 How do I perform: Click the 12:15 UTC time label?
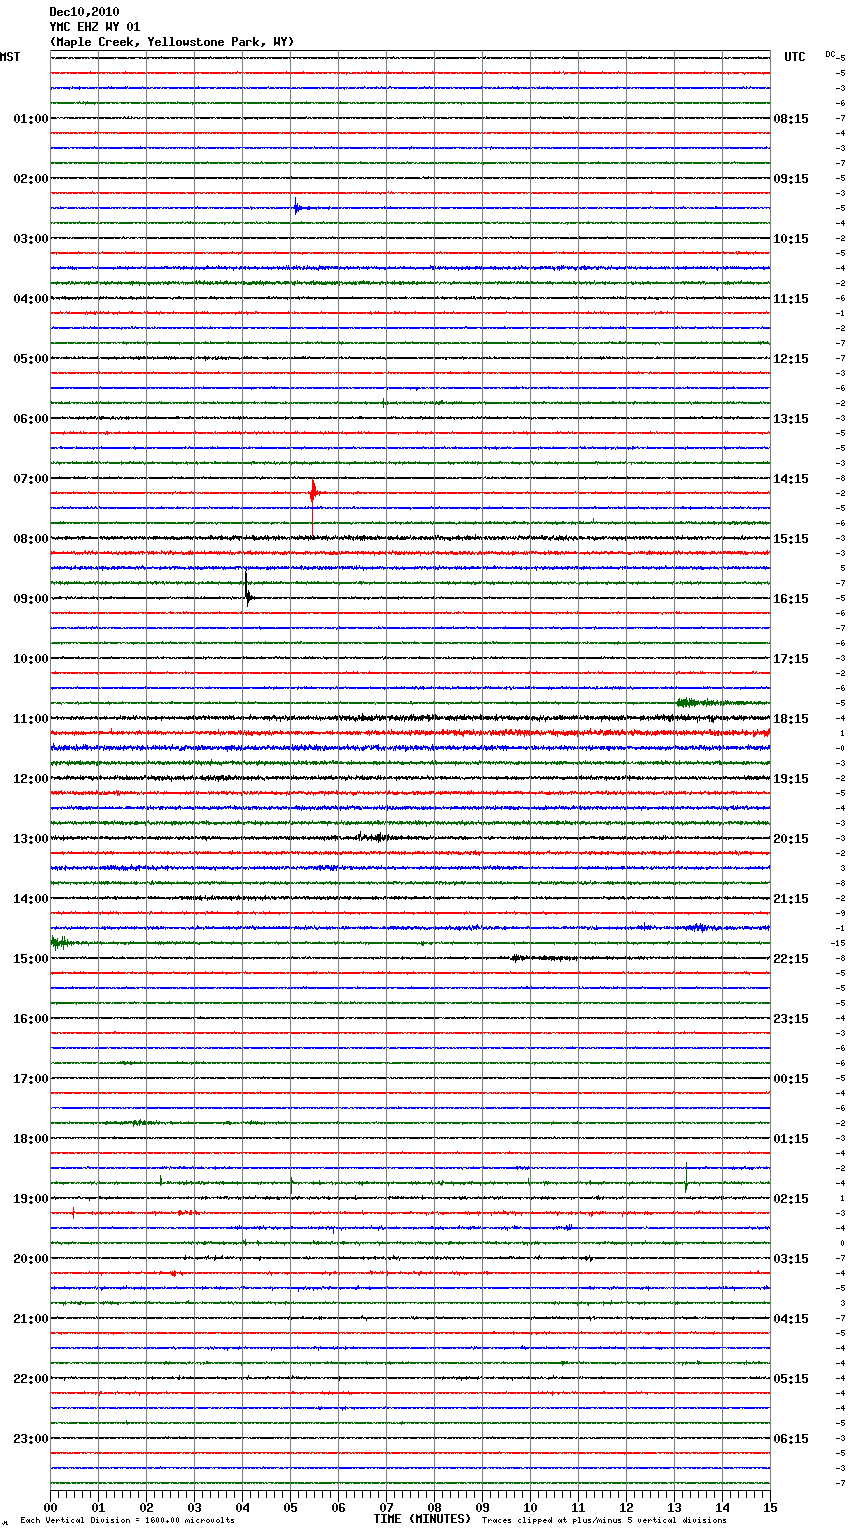click(791, 359)
